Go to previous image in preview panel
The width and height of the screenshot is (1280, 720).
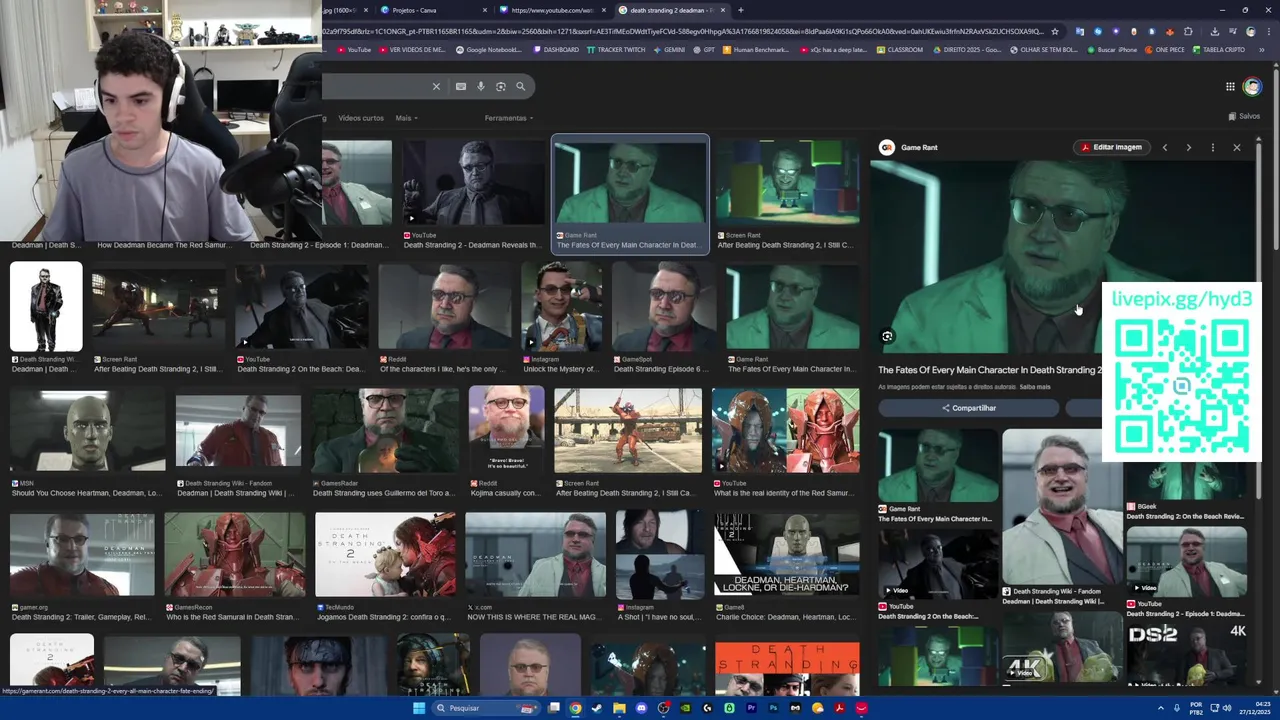(1164, 147)
